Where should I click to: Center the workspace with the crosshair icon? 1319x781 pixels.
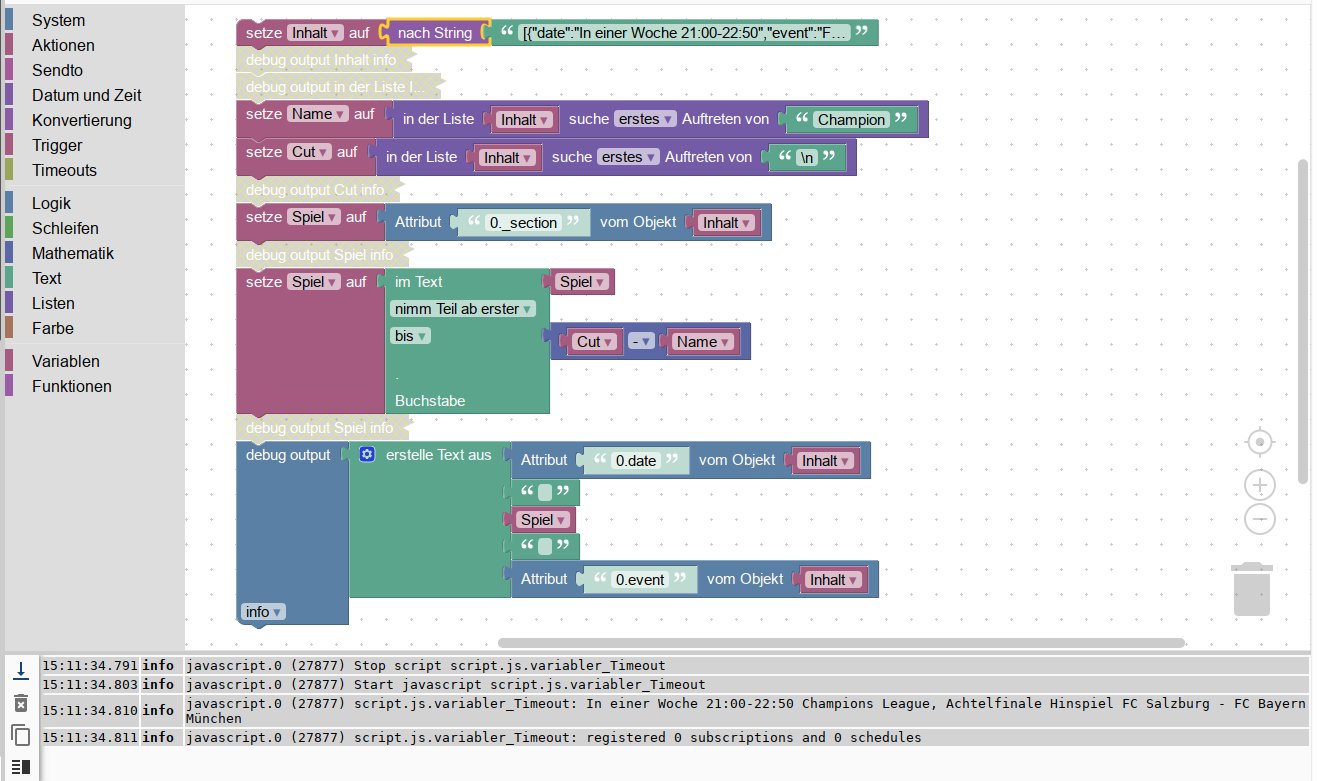click(x=1260, y=442)
